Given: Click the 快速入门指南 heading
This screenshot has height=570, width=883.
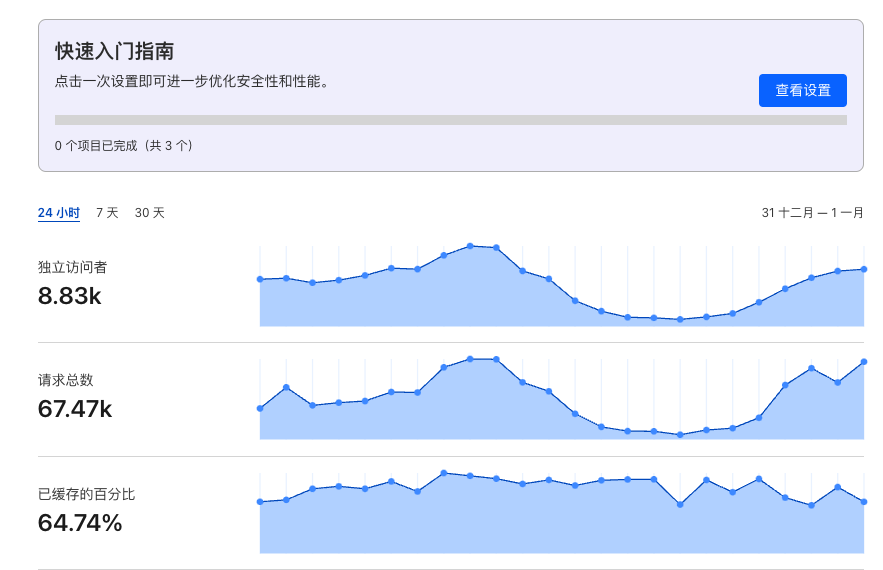Looking at the screenshot, I should (x=114, y=51).
